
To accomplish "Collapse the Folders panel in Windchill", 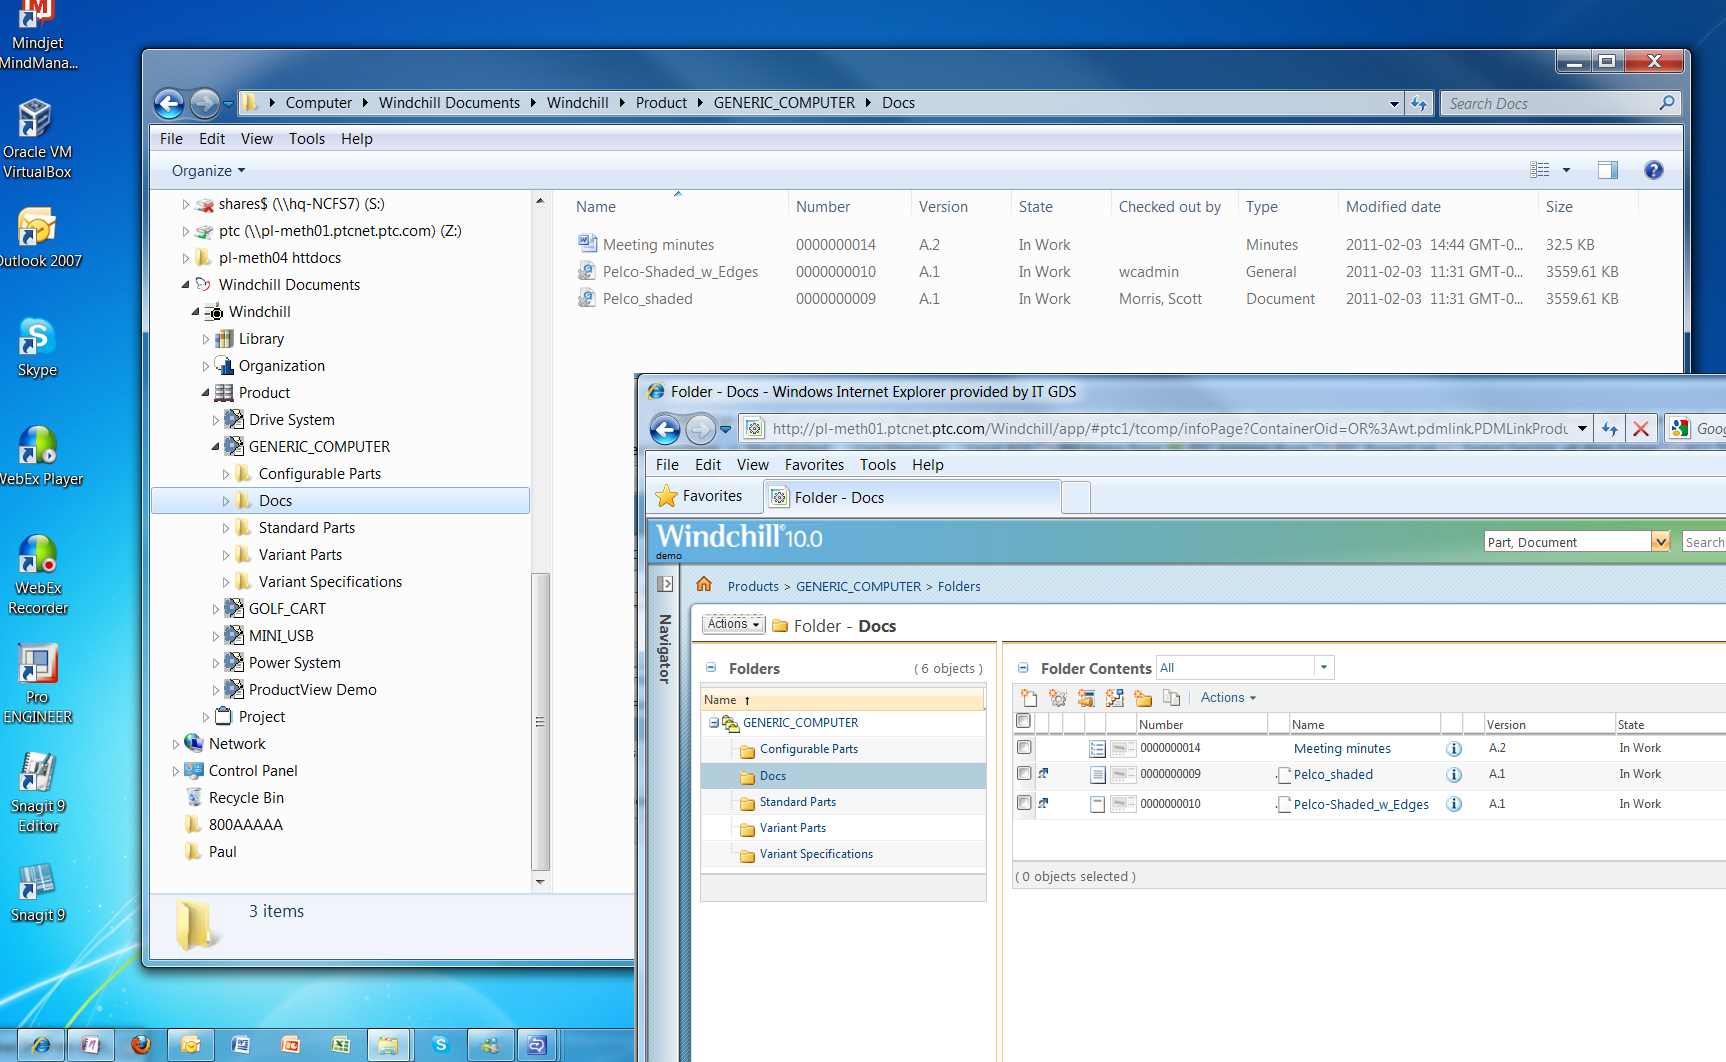I will (711, 668).
